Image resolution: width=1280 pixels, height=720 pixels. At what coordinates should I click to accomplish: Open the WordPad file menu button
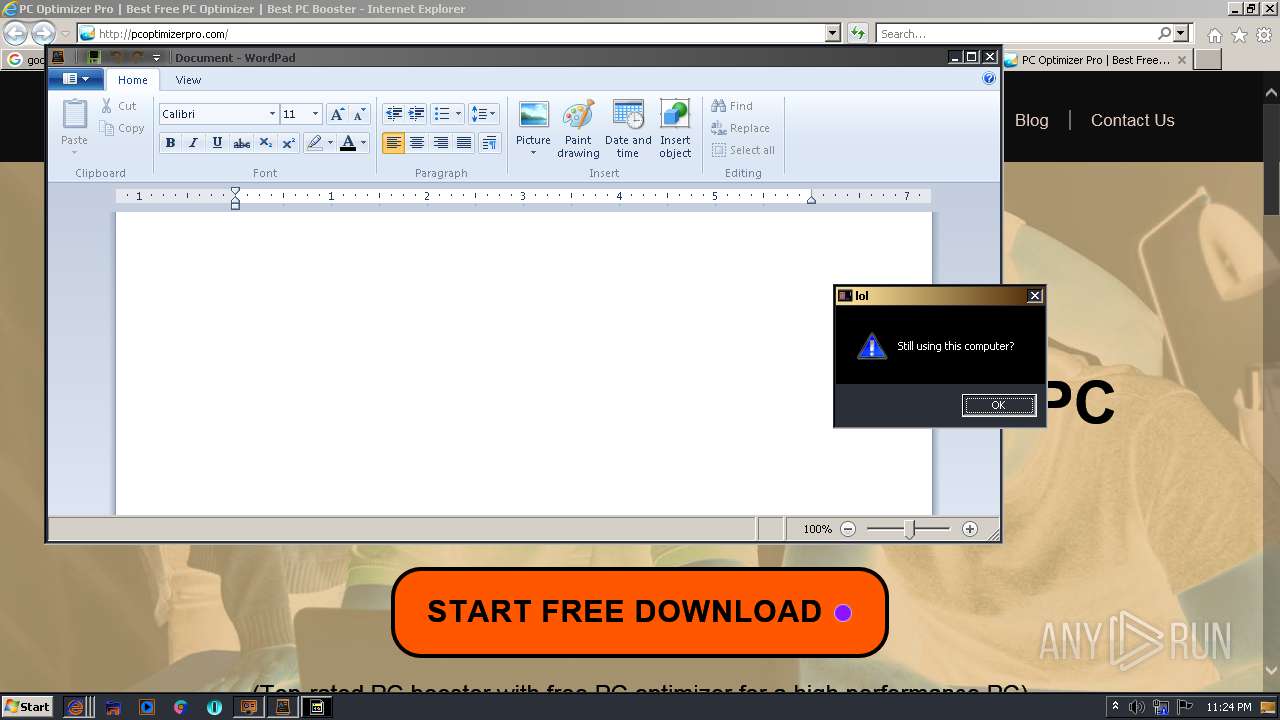click(x=76, y=79)
